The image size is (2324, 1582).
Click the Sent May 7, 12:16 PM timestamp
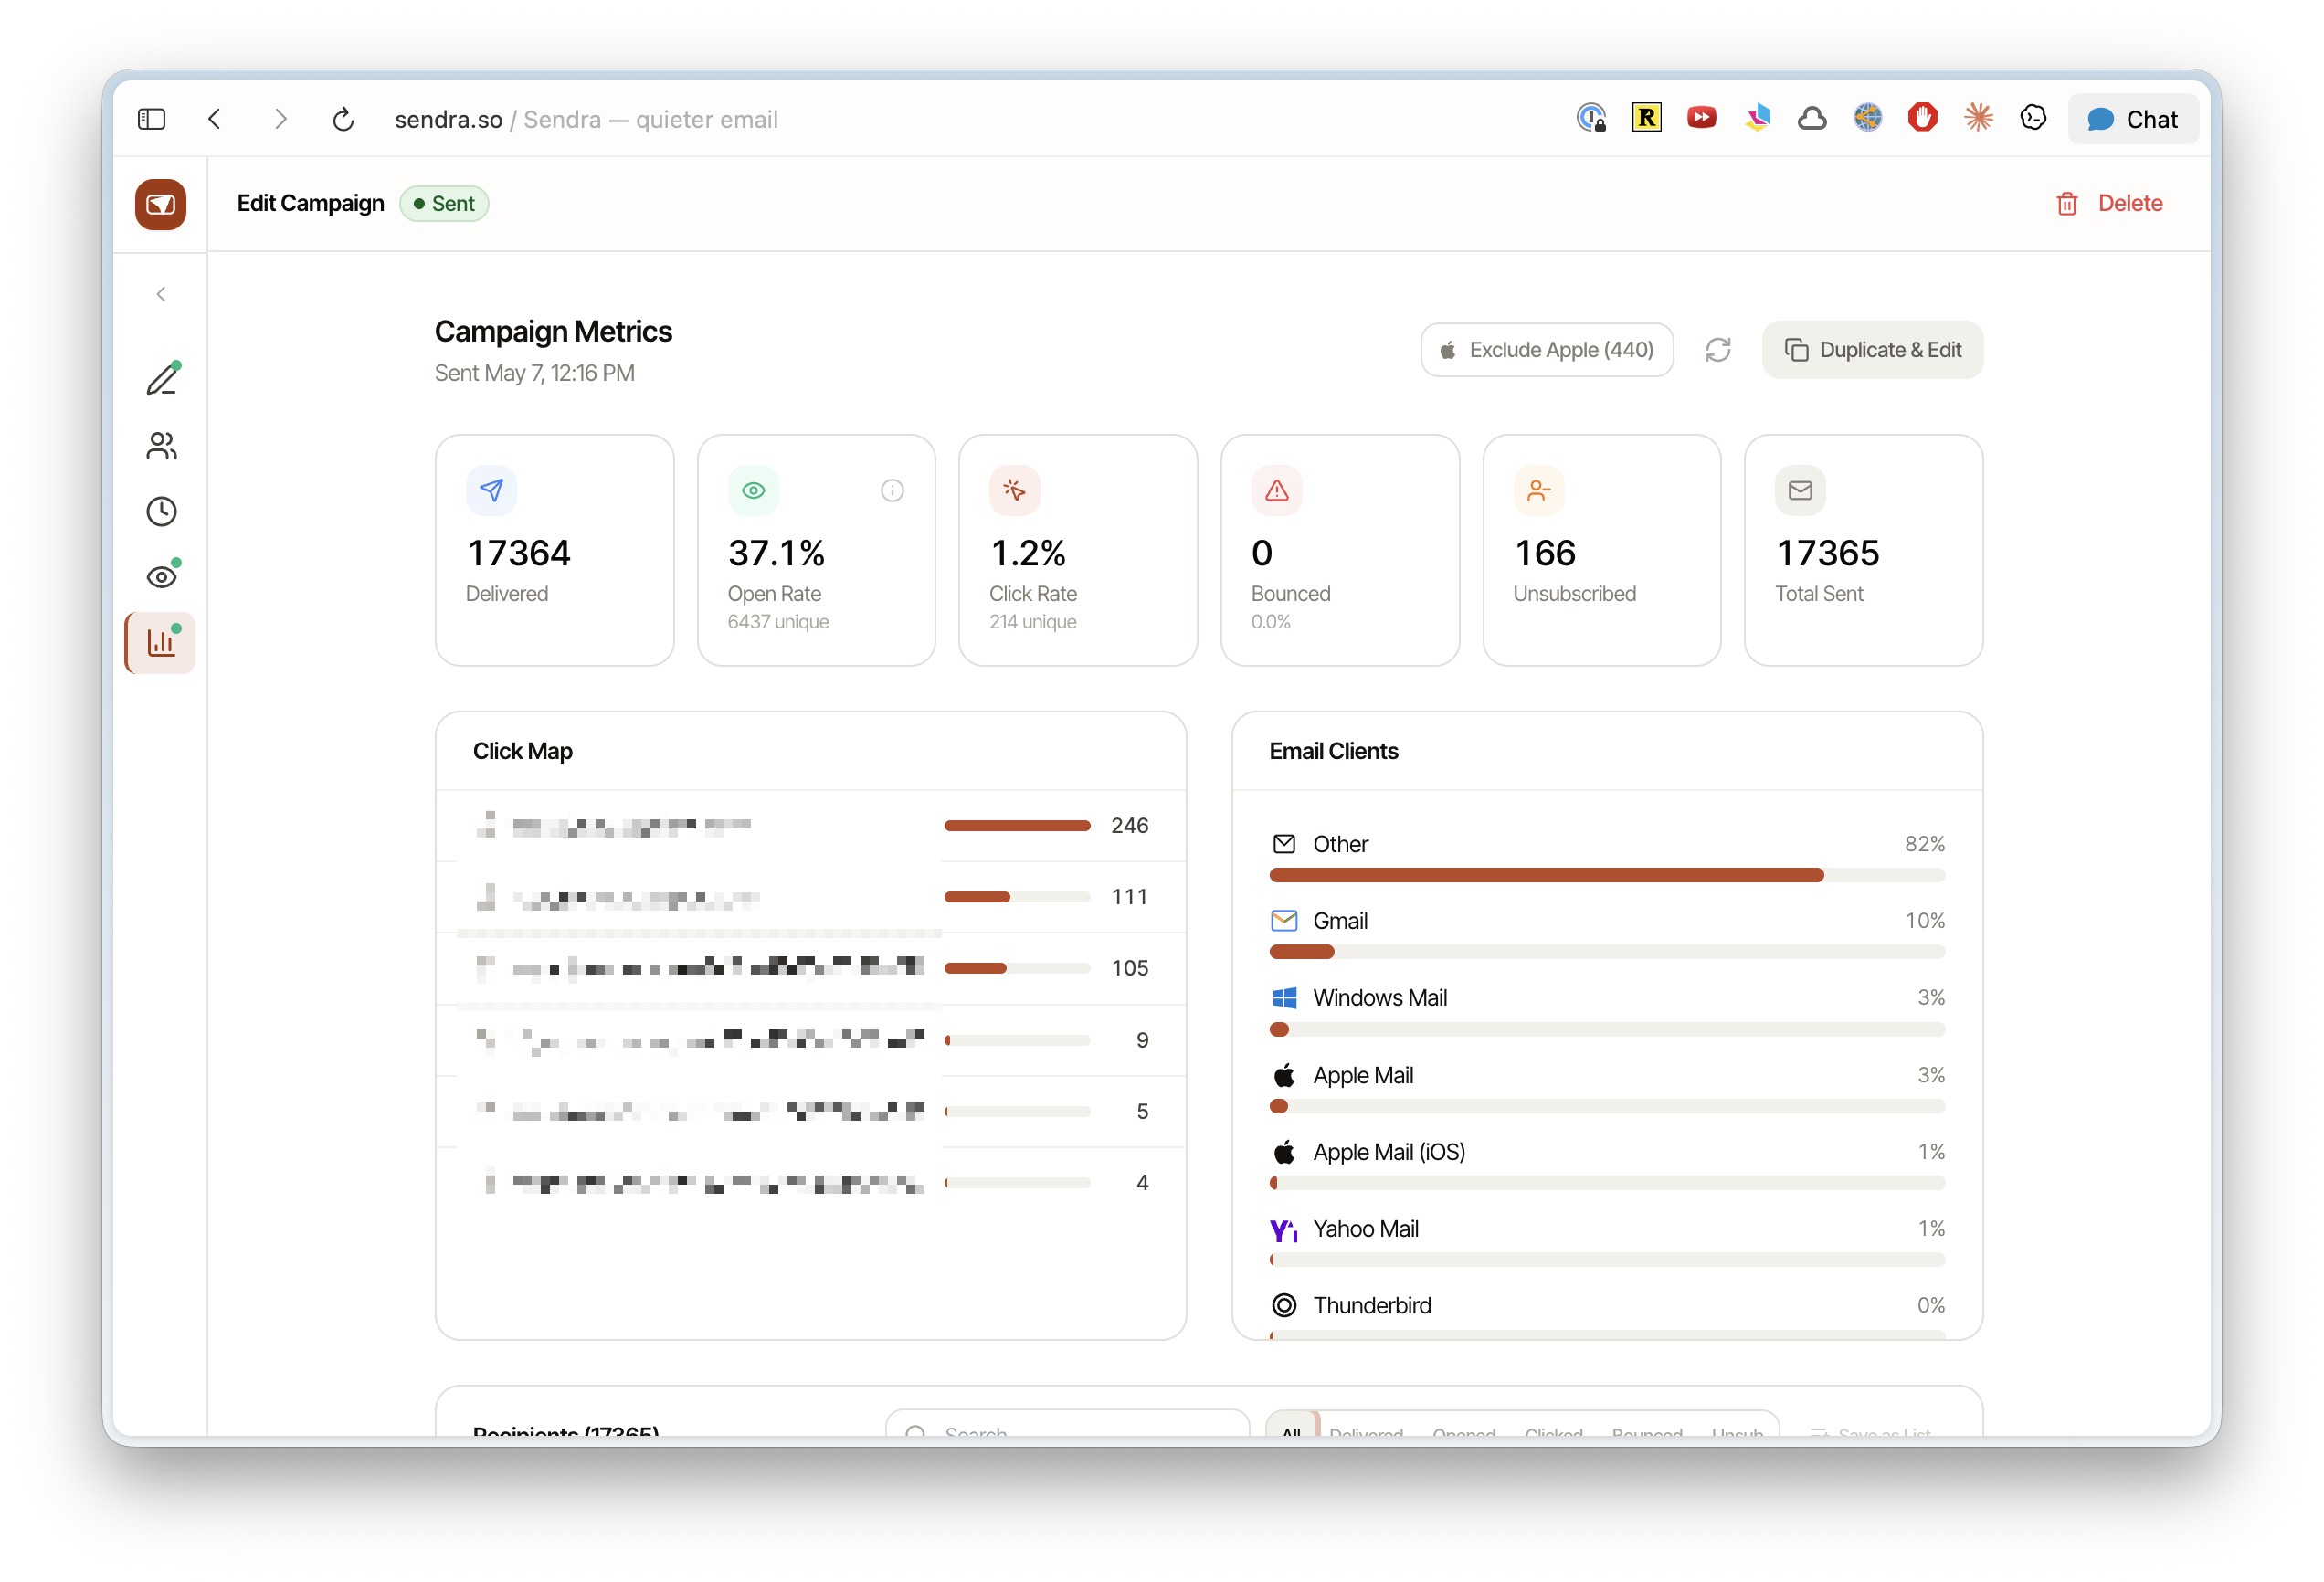pyautogui.click(x=534, y=373)
